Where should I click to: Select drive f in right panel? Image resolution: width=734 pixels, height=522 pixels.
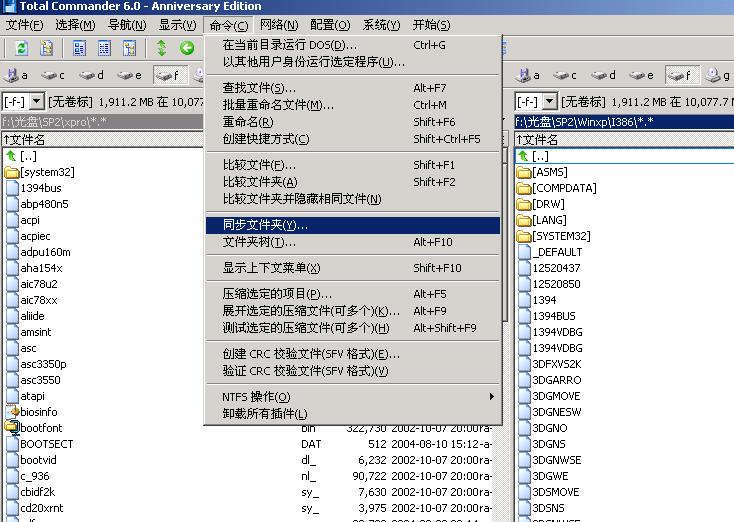(682, 75)
